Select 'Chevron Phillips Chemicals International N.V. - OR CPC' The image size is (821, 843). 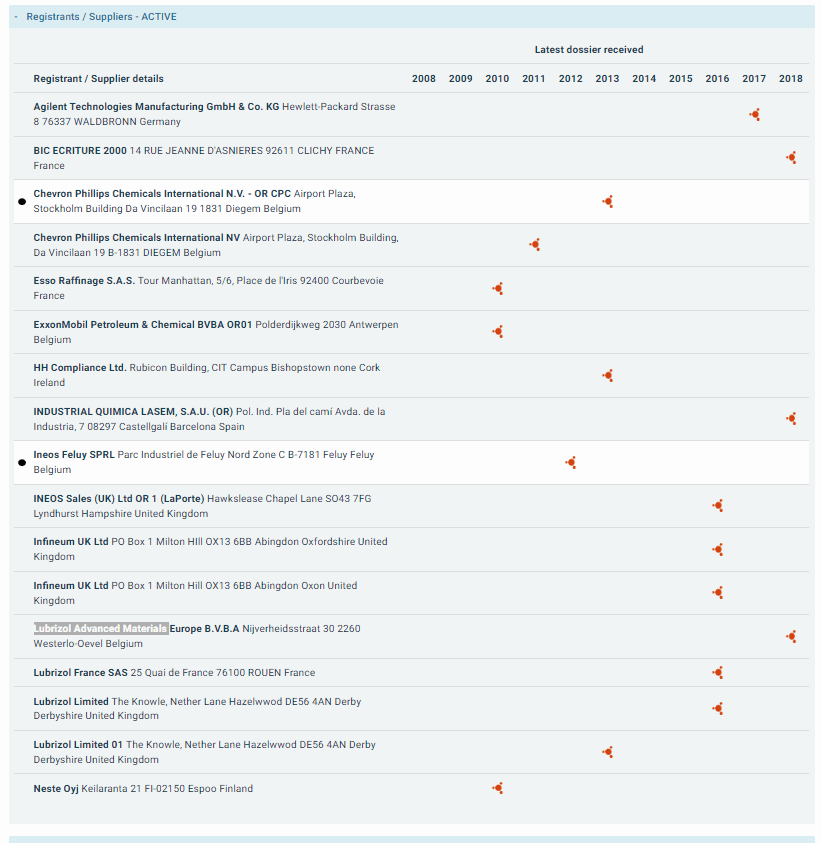(162, 194)
